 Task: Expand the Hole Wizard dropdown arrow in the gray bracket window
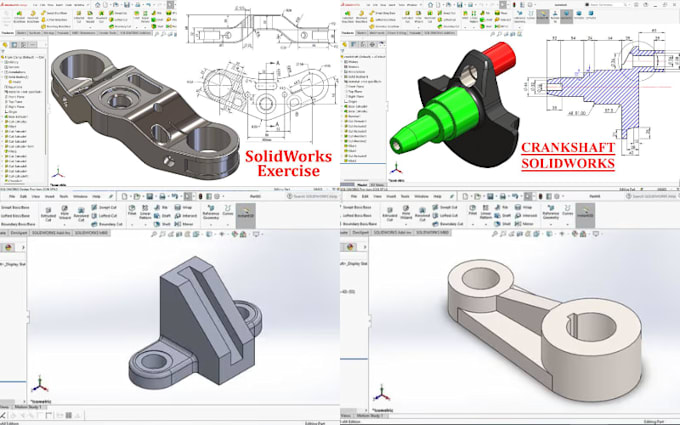click(x=65, y=224)
